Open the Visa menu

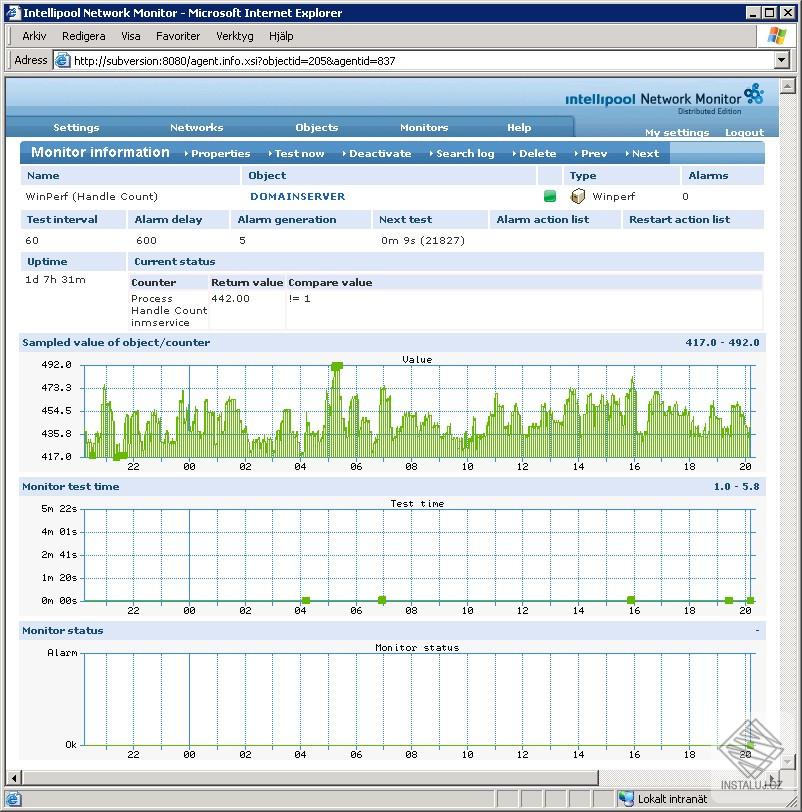click(x=130, y=36)
